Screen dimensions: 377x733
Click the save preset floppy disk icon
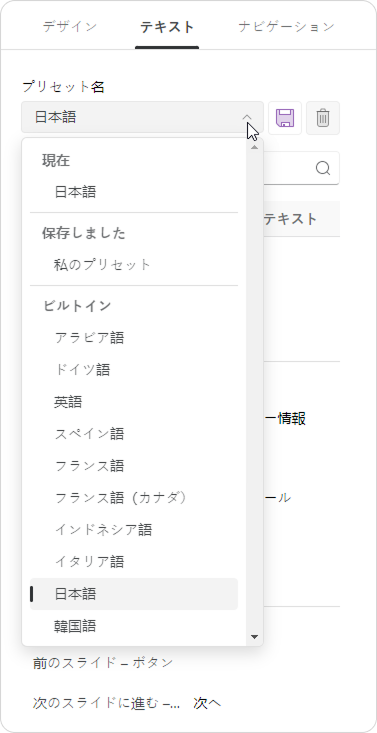285,118
